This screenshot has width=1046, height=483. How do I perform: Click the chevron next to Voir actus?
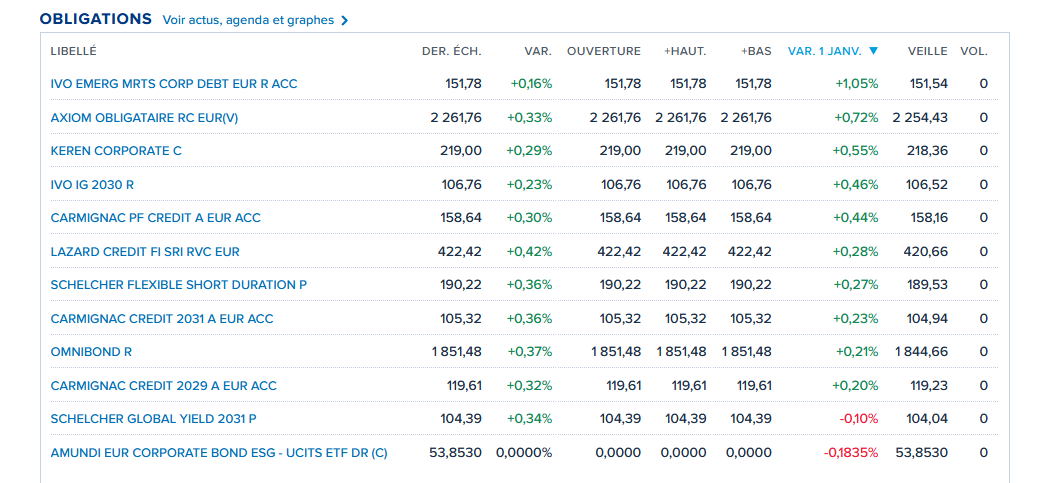[345, 20]
